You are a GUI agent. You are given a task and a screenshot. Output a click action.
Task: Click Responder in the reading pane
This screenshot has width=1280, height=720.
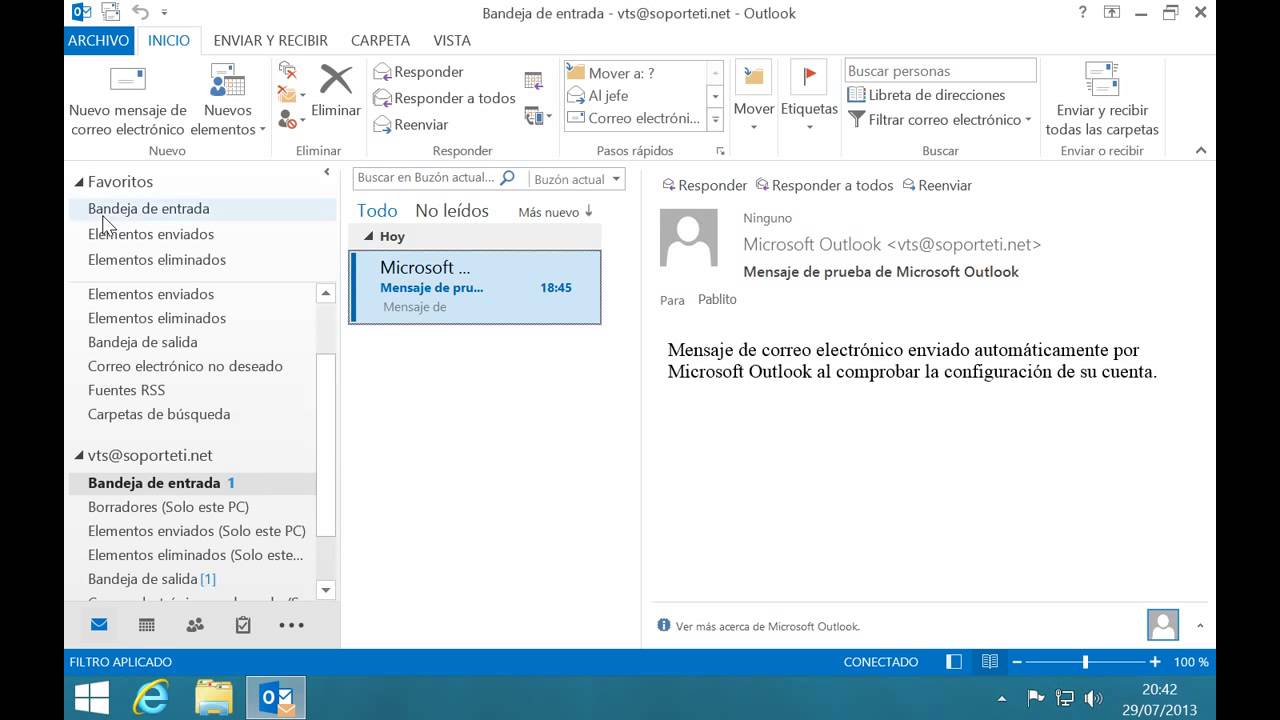point(703,185)
